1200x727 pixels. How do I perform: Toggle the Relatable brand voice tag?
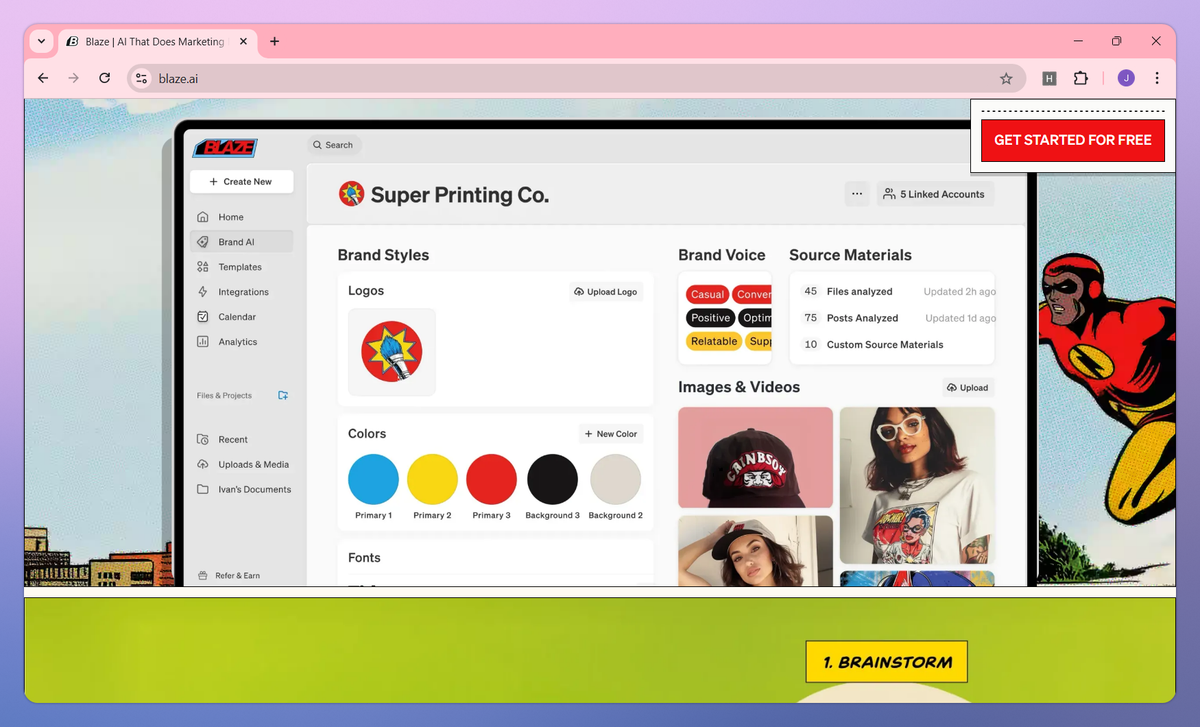pyautogui.click(x=713, y=341)
